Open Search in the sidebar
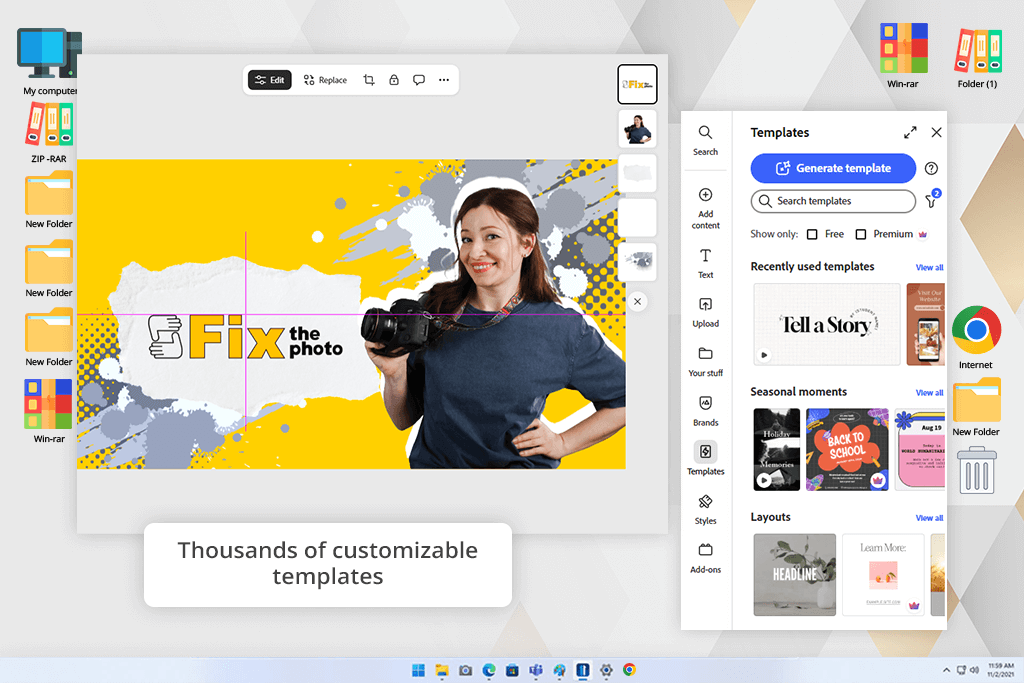1024x683 pixels. pos(705,140)
